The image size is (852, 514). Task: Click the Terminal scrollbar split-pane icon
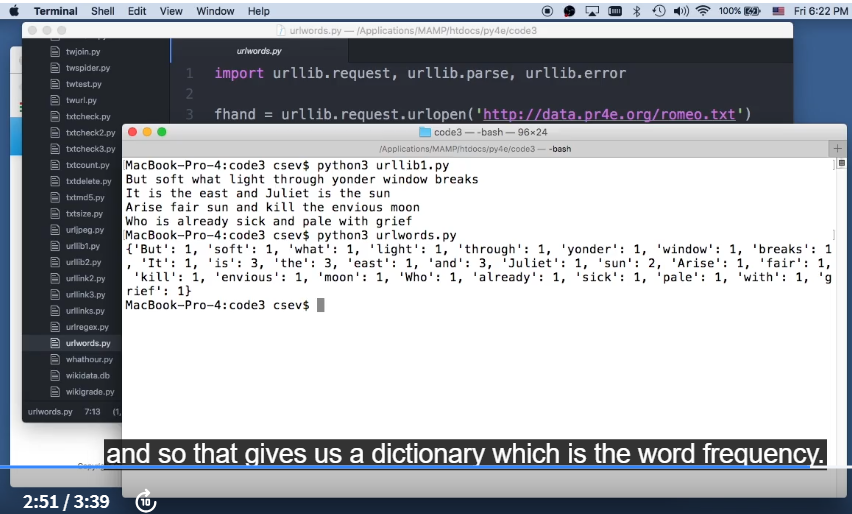click(x=842, y=163)
